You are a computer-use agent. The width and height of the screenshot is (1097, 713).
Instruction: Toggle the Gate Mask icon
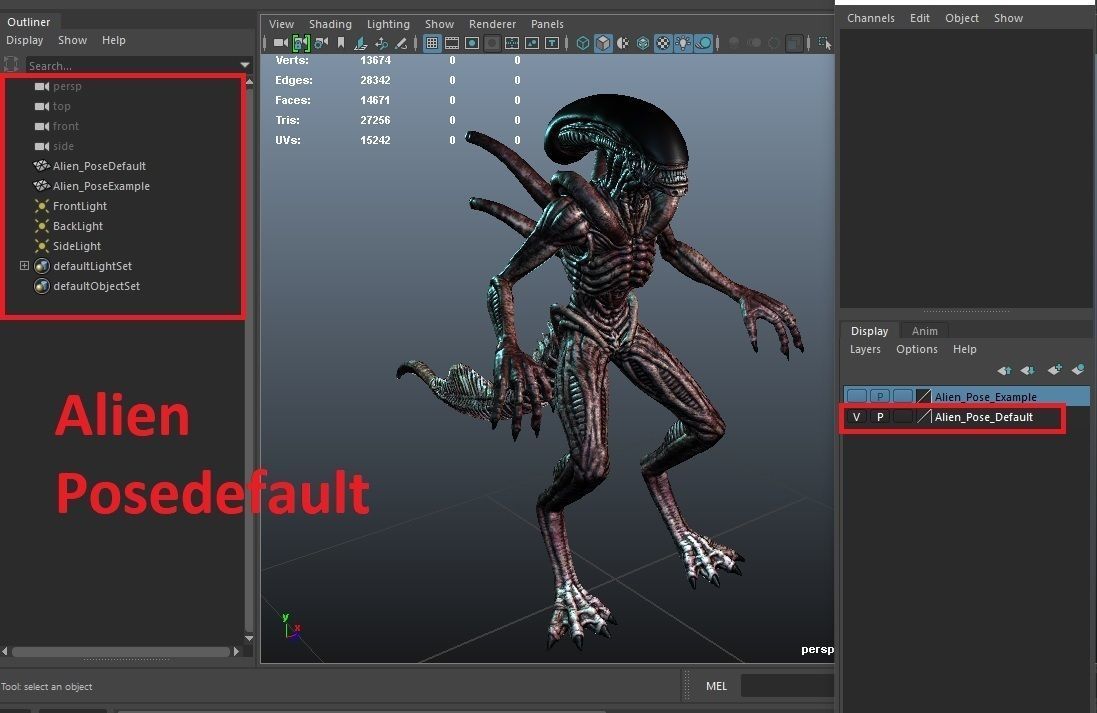tap(492, 43)
